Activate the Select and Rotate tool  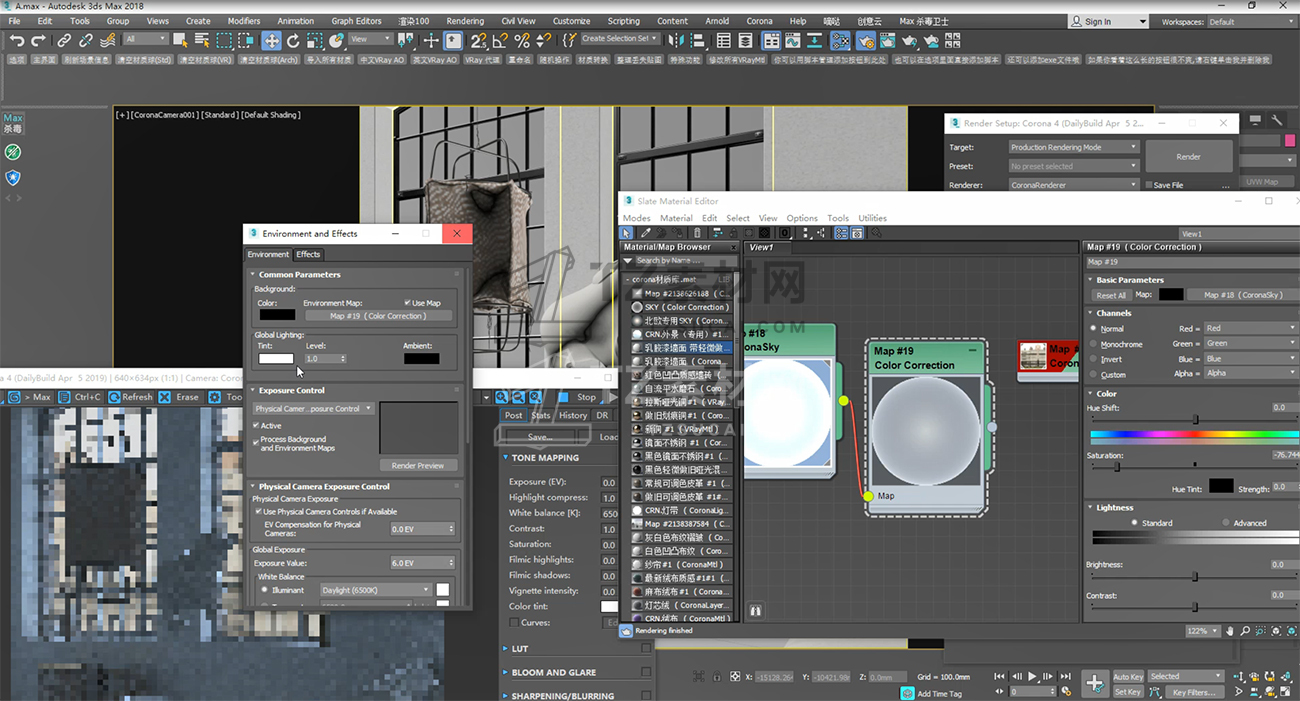tap(293, 40)
